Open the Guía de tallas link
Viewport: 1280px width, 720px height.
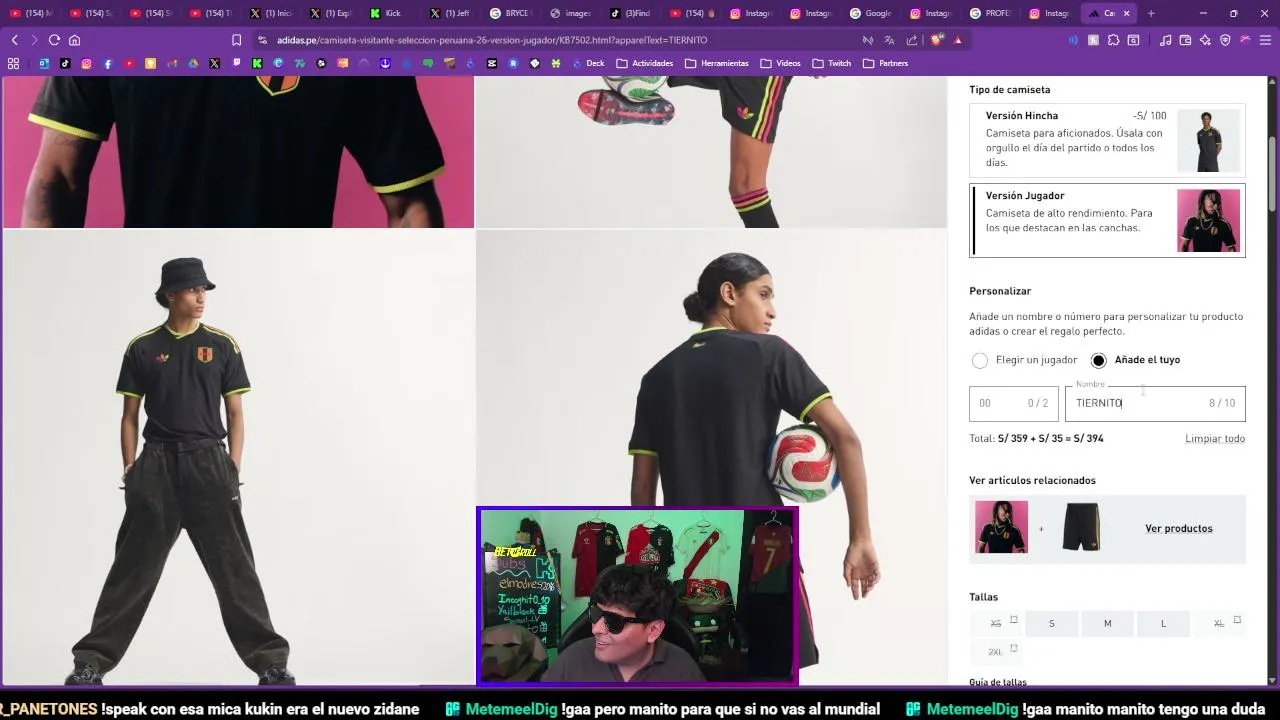pyautogui.click(x=998, y=682)
